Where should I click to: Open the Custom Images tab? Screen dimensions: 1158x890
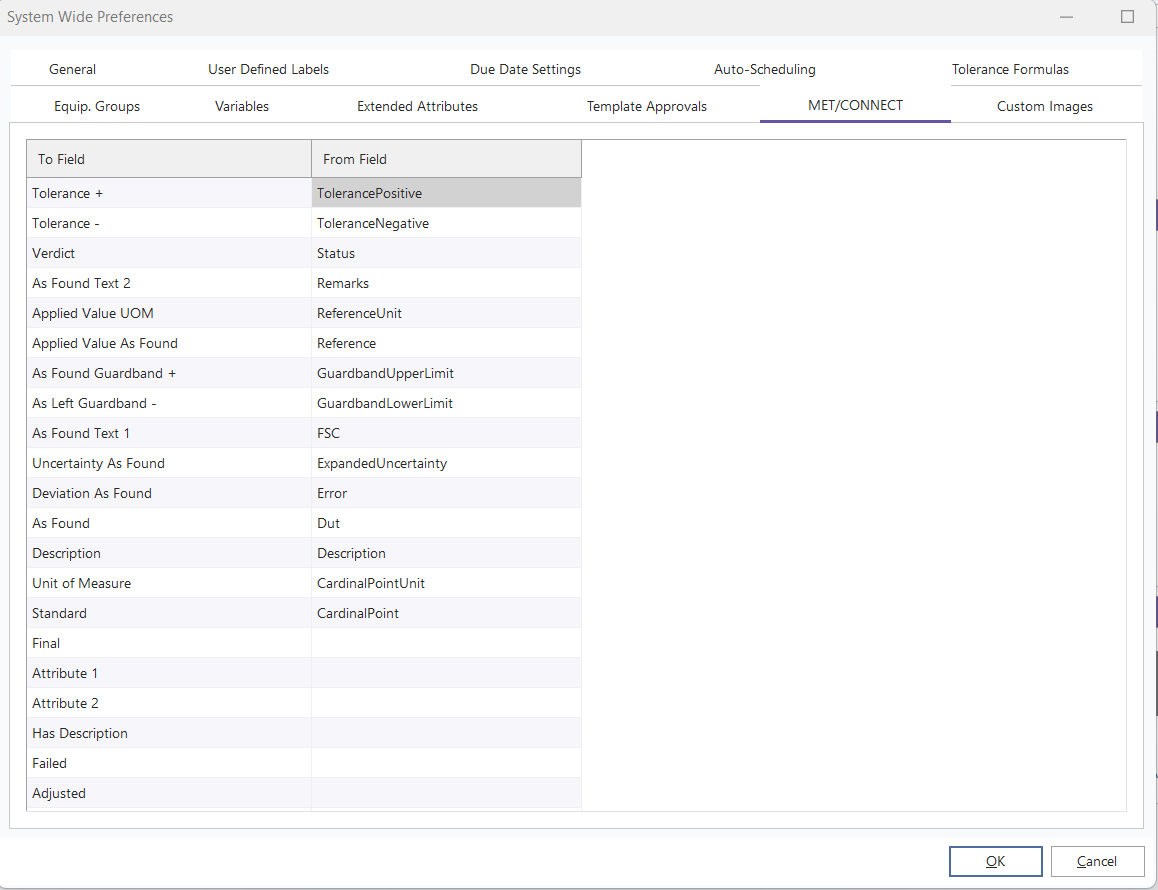pos(1044,106)
